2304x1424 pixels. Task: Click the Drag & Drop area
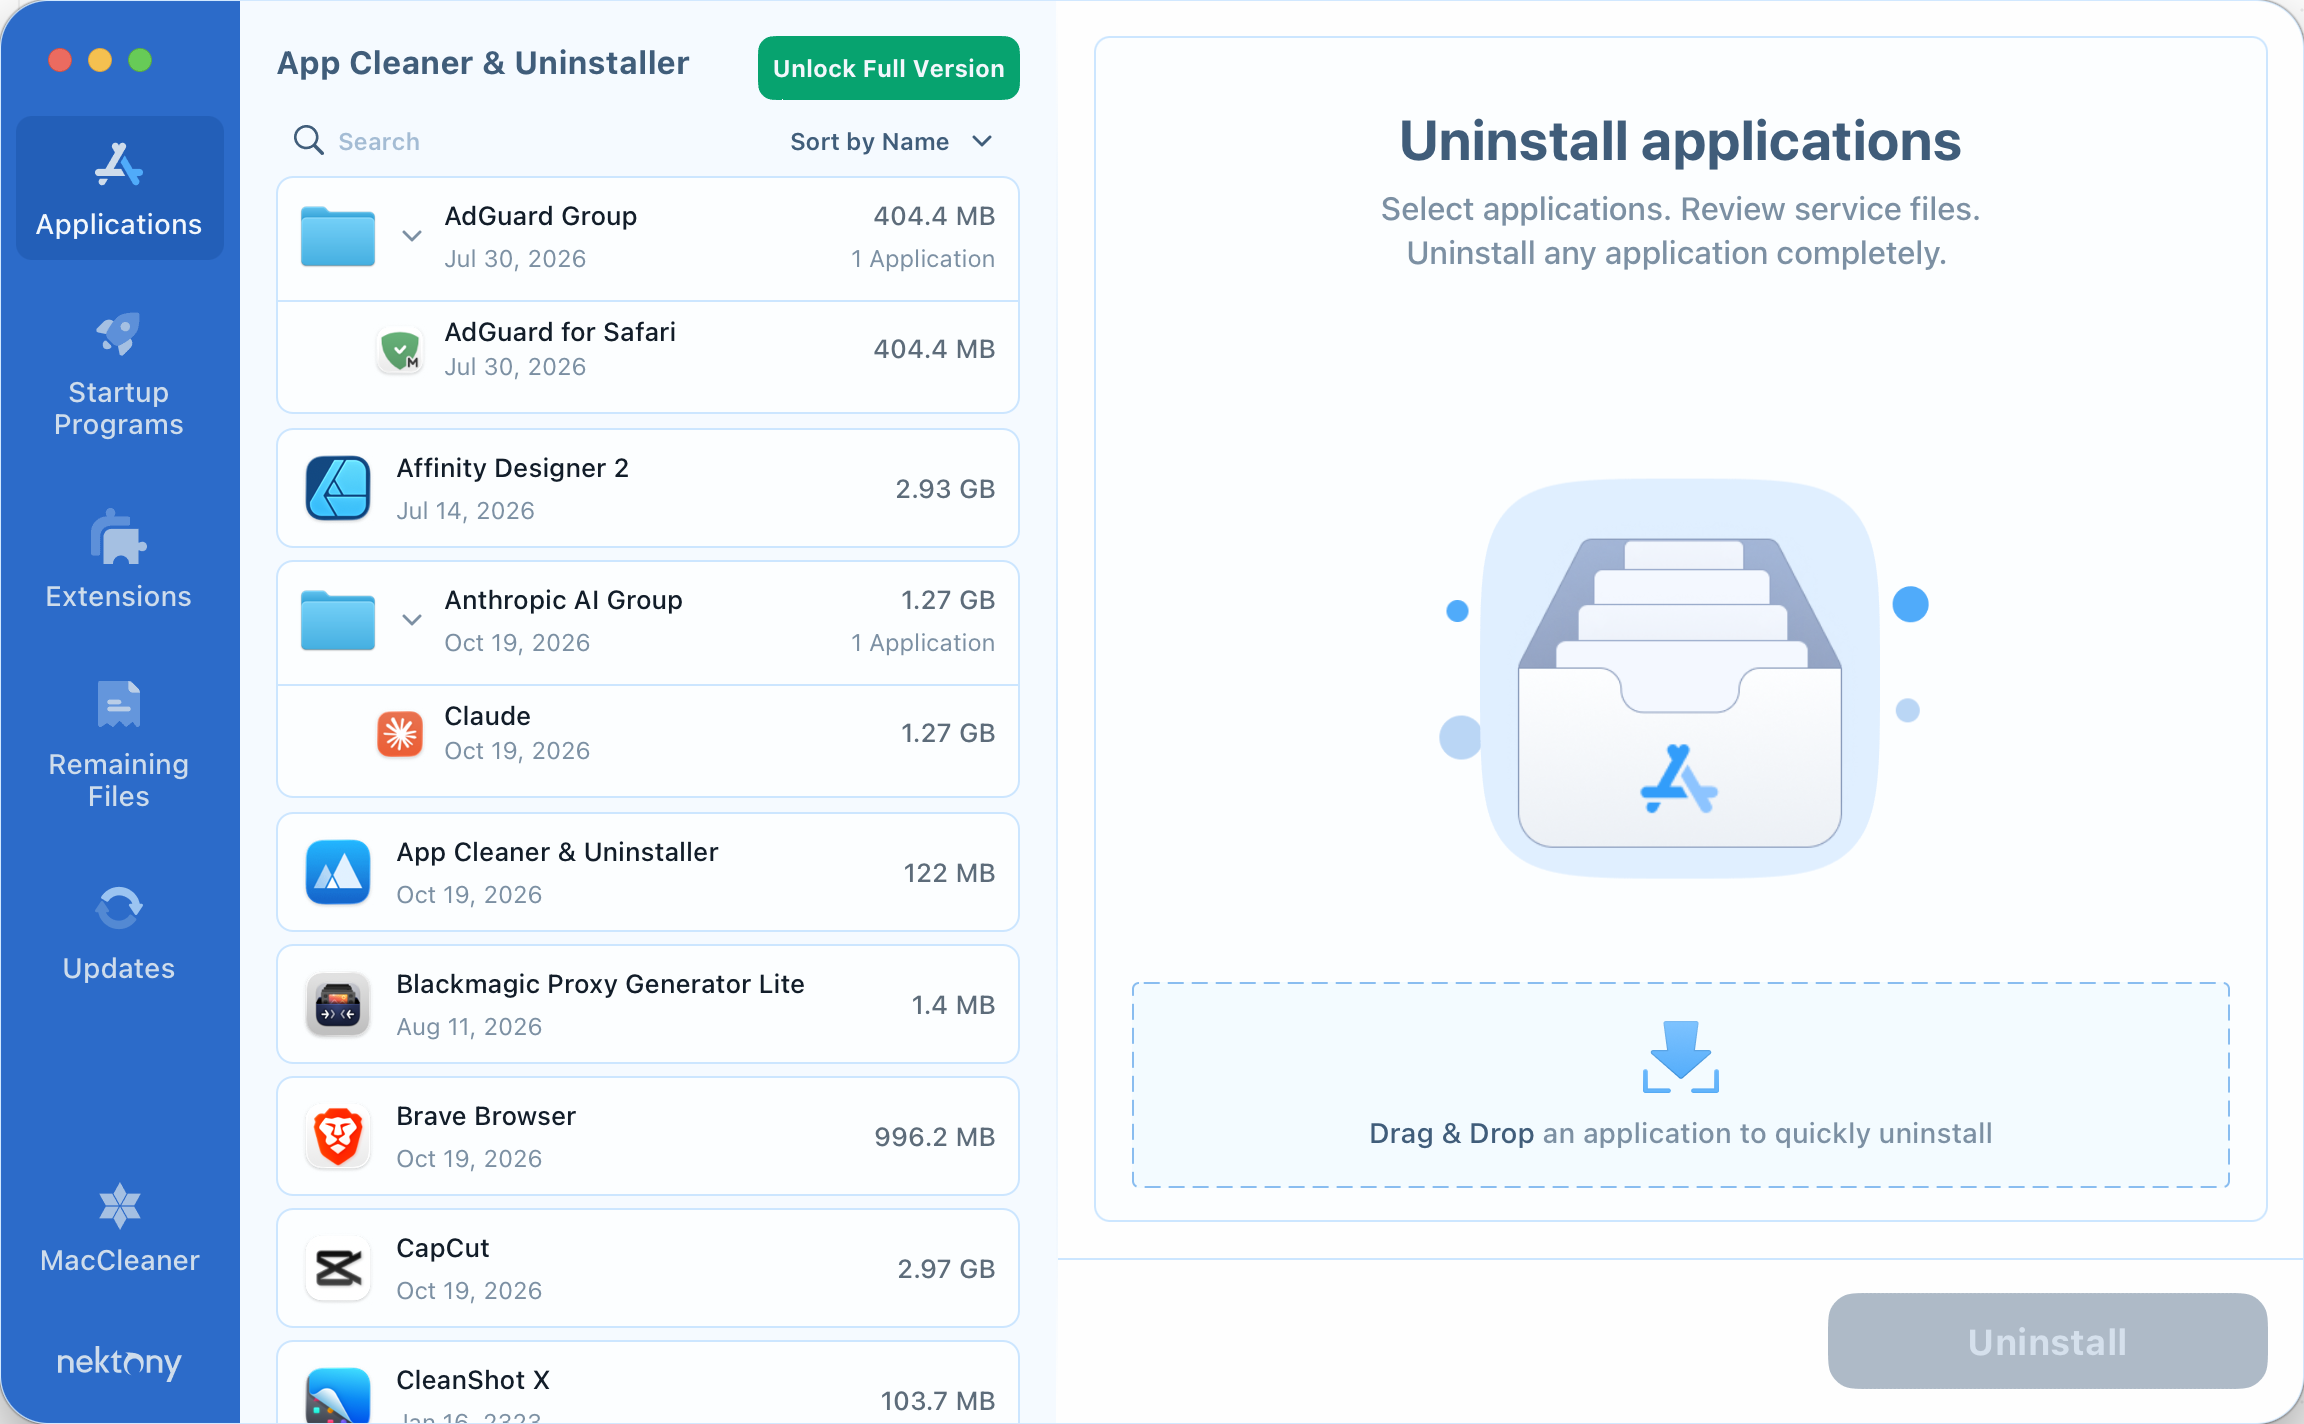coord(1680,1085)
